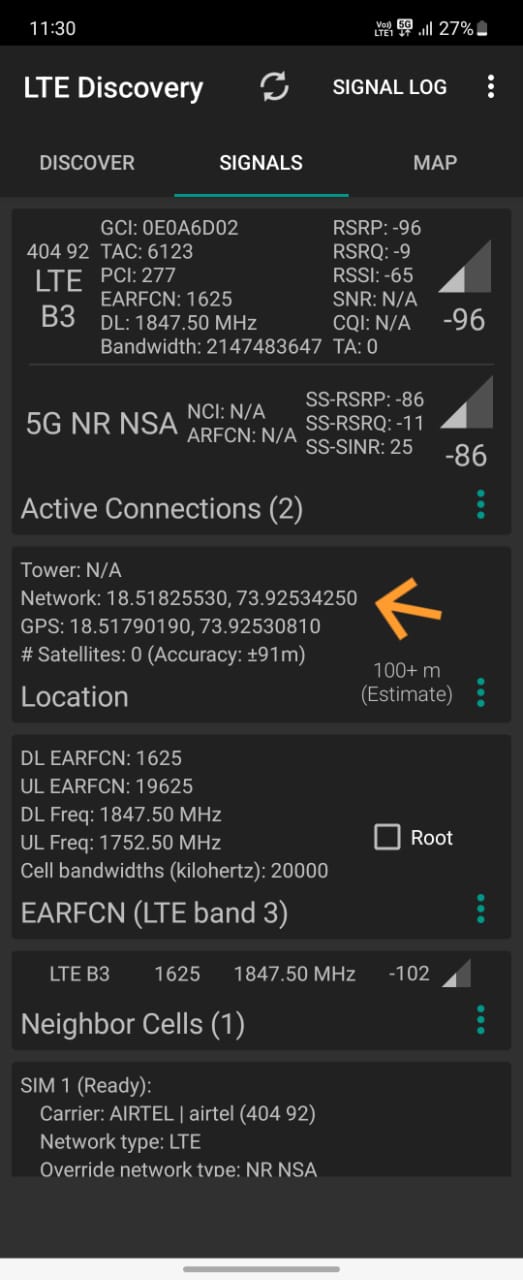Tap the orange arrow beside network coordinates
The height and width of the screenshot is (1280, 523).
(407, 608)
